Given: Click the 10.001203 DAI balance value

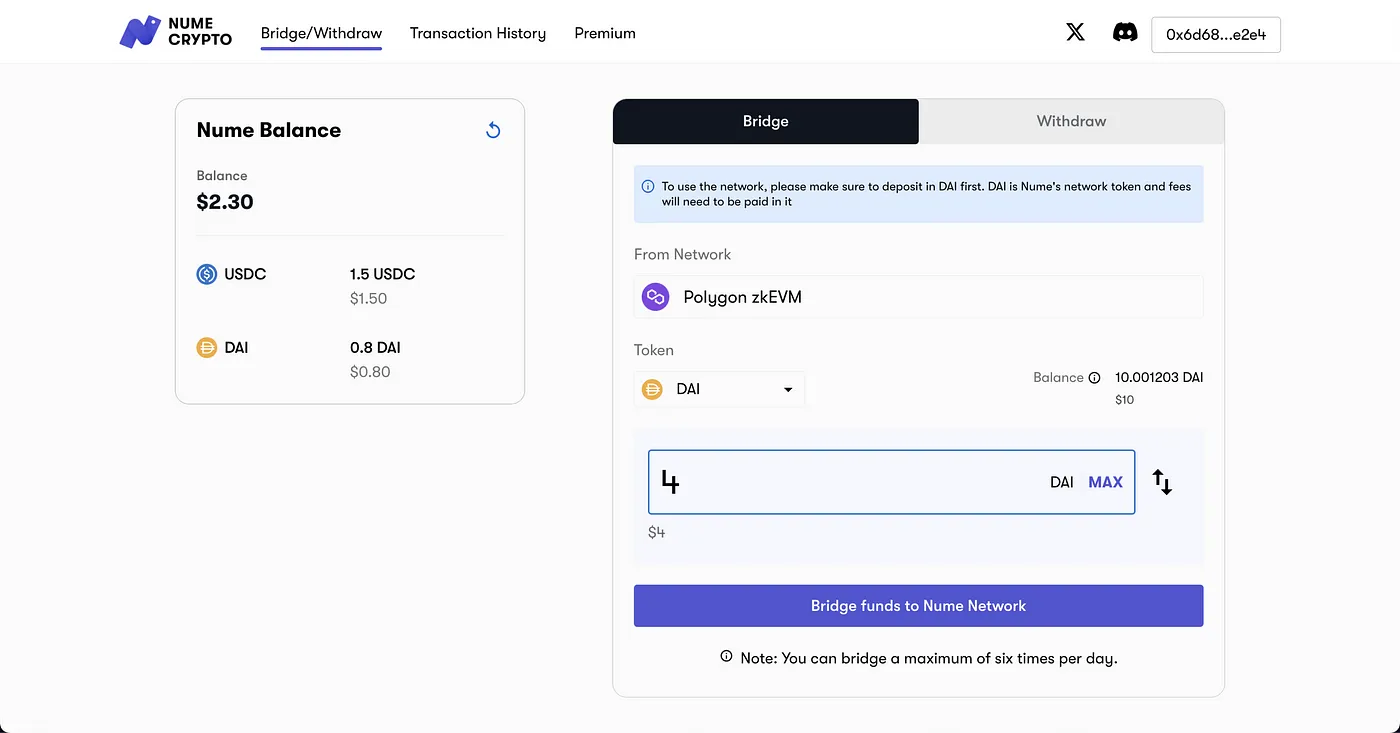Looking at the screenshot, I should 1159,378.
